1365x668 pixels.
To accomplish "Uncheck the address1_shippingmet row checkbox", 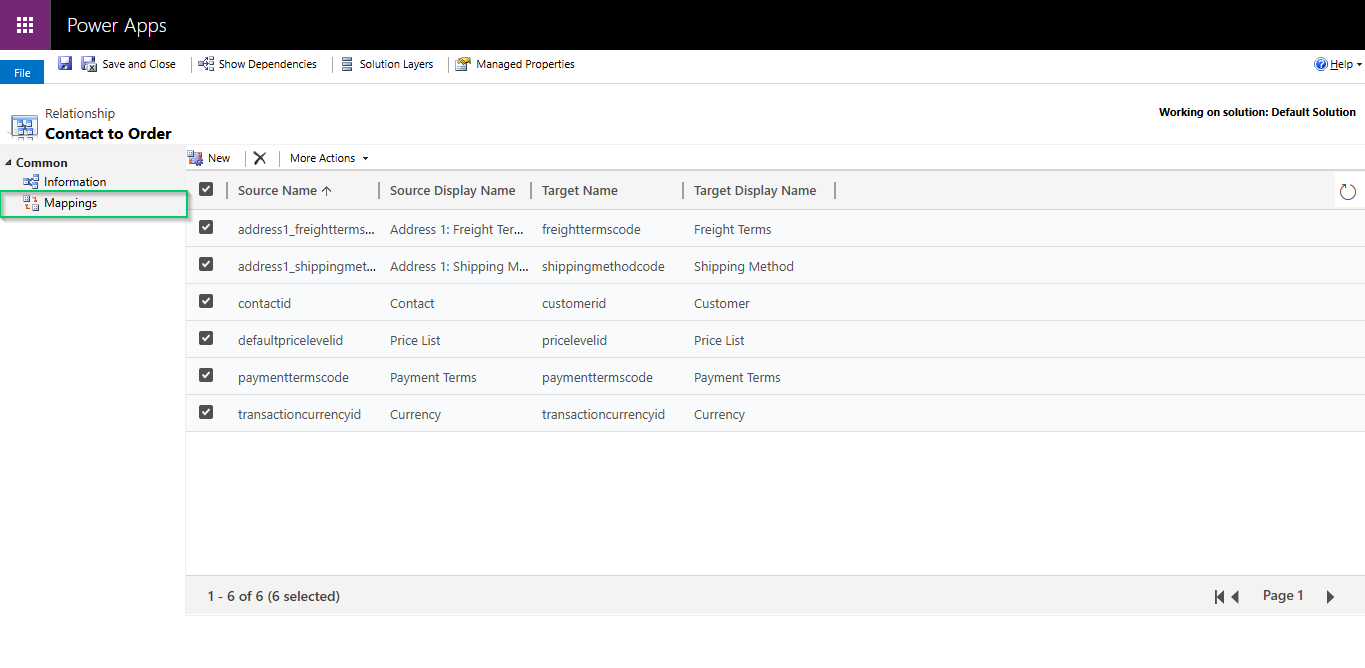I will pyautogui.click(x=206, y=264).
